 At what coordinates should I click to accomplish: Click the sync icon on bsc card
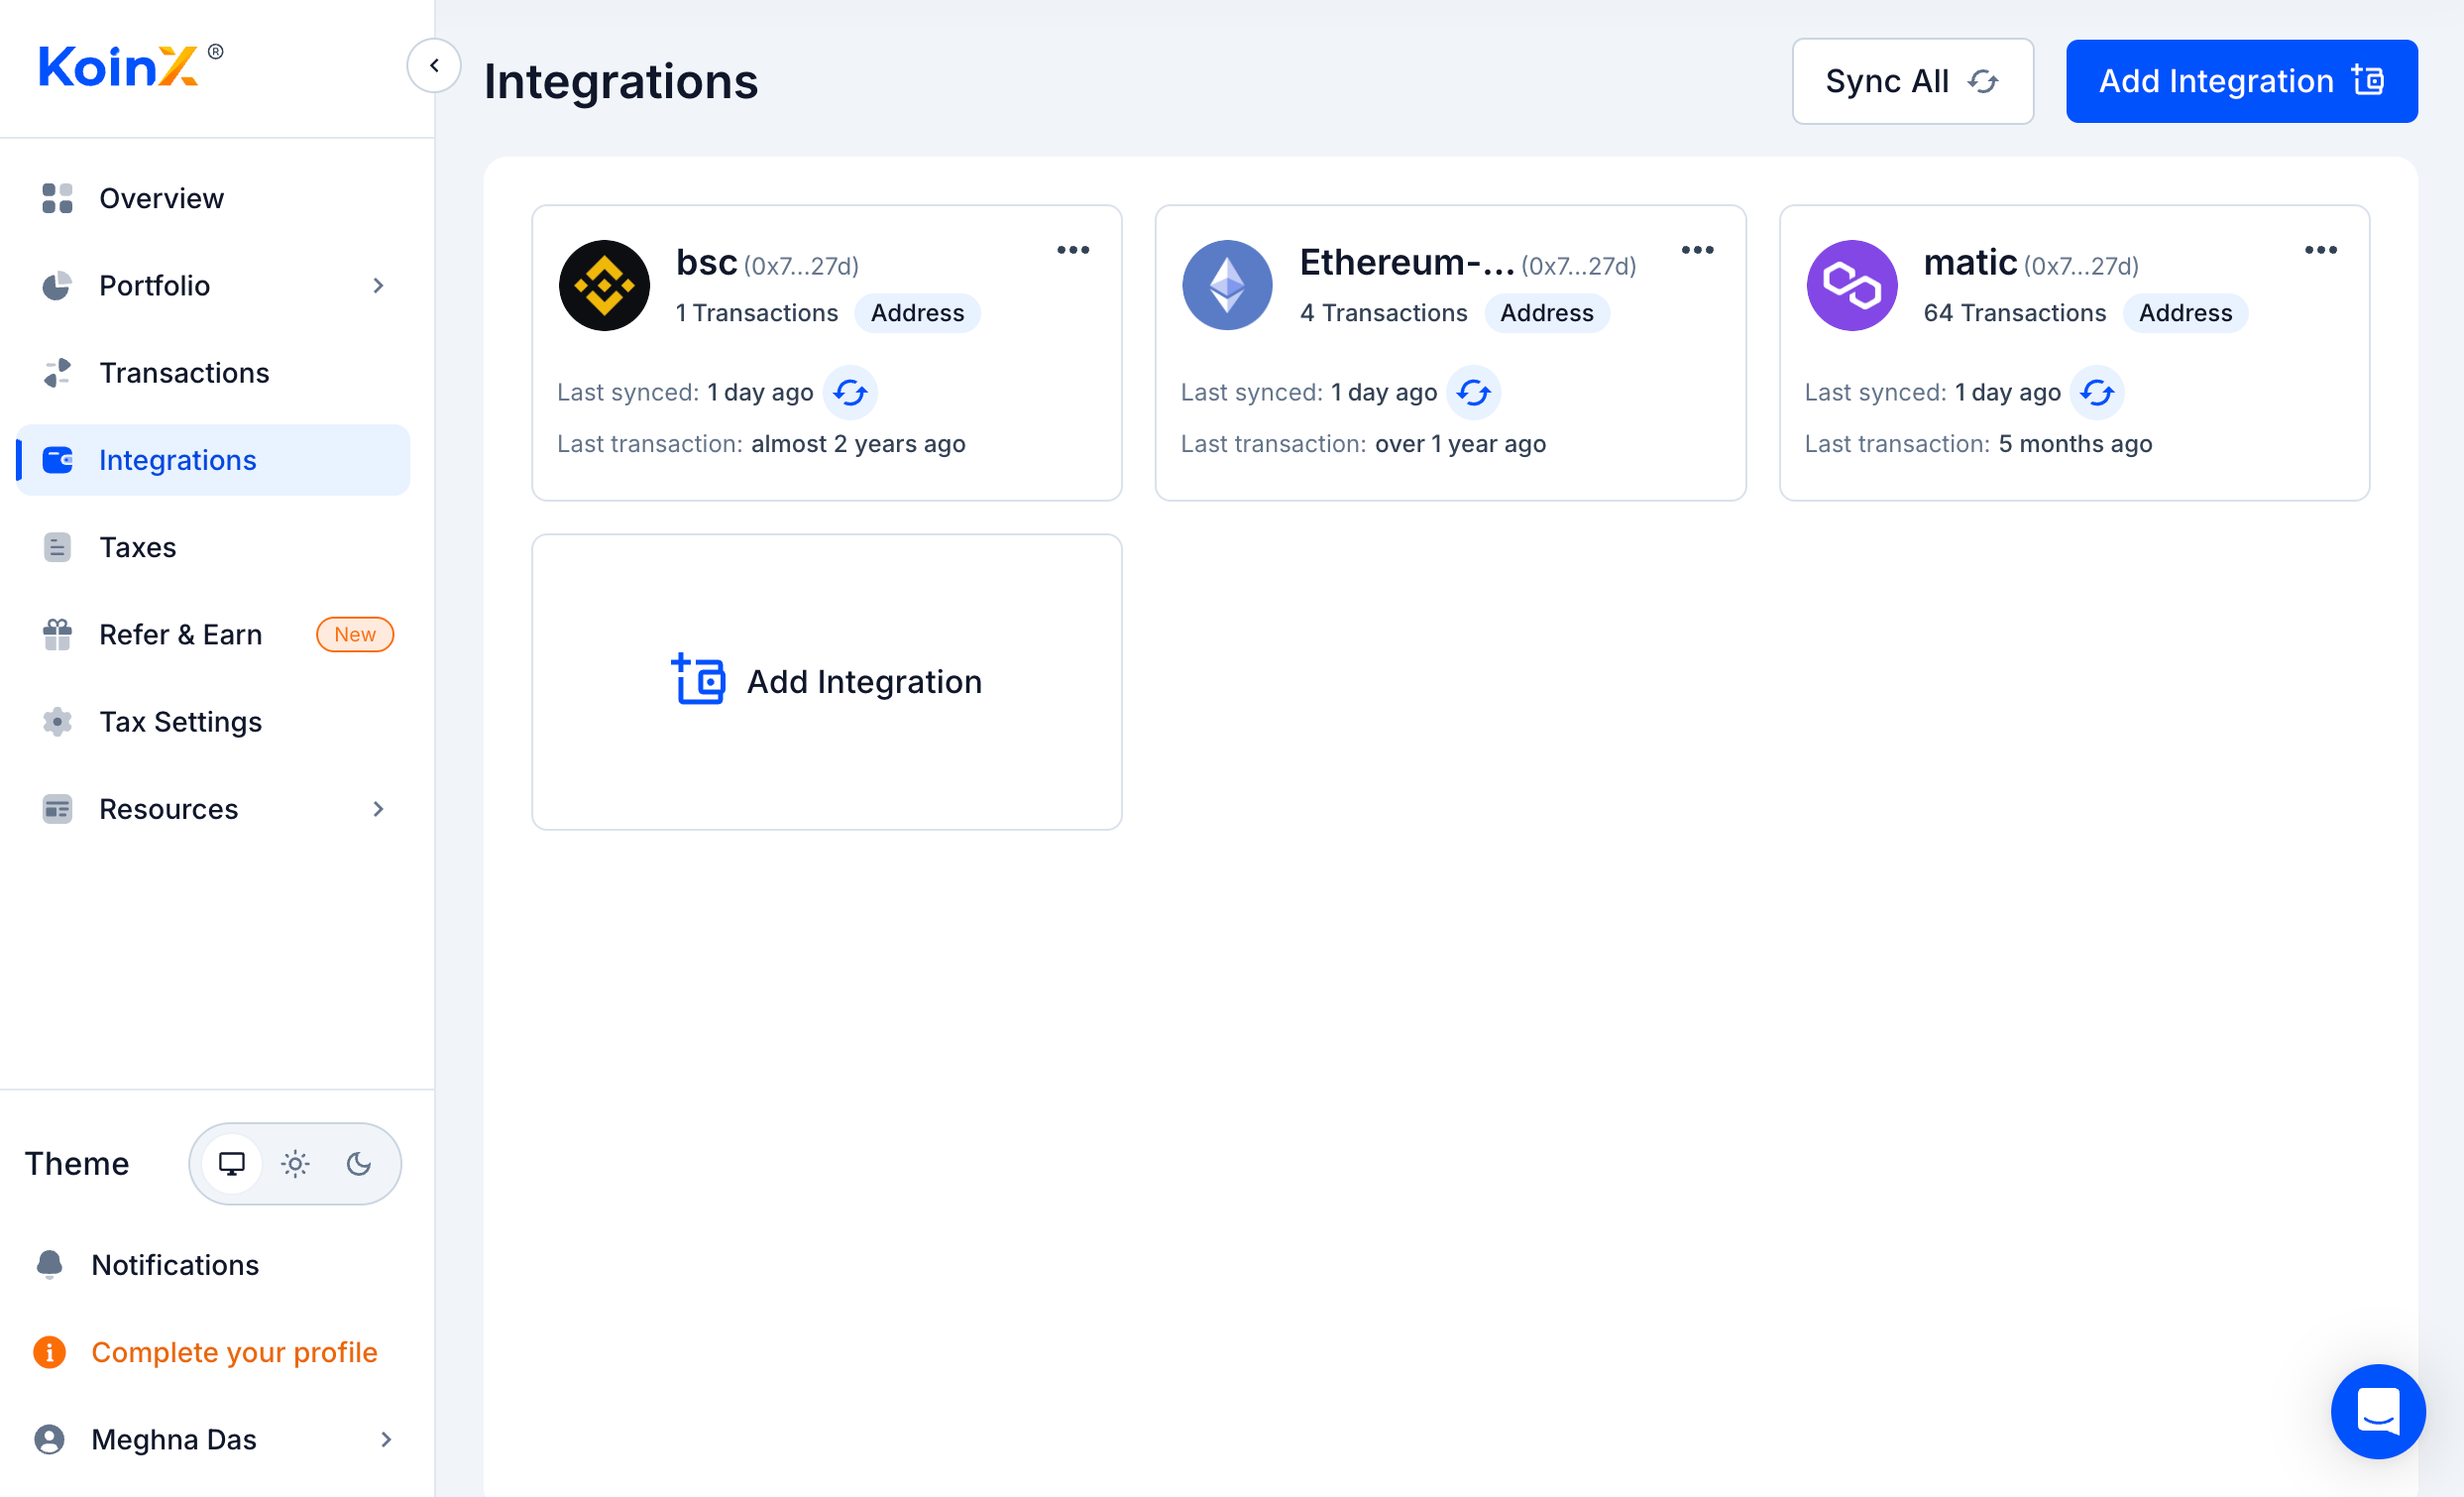click(850, 392)
